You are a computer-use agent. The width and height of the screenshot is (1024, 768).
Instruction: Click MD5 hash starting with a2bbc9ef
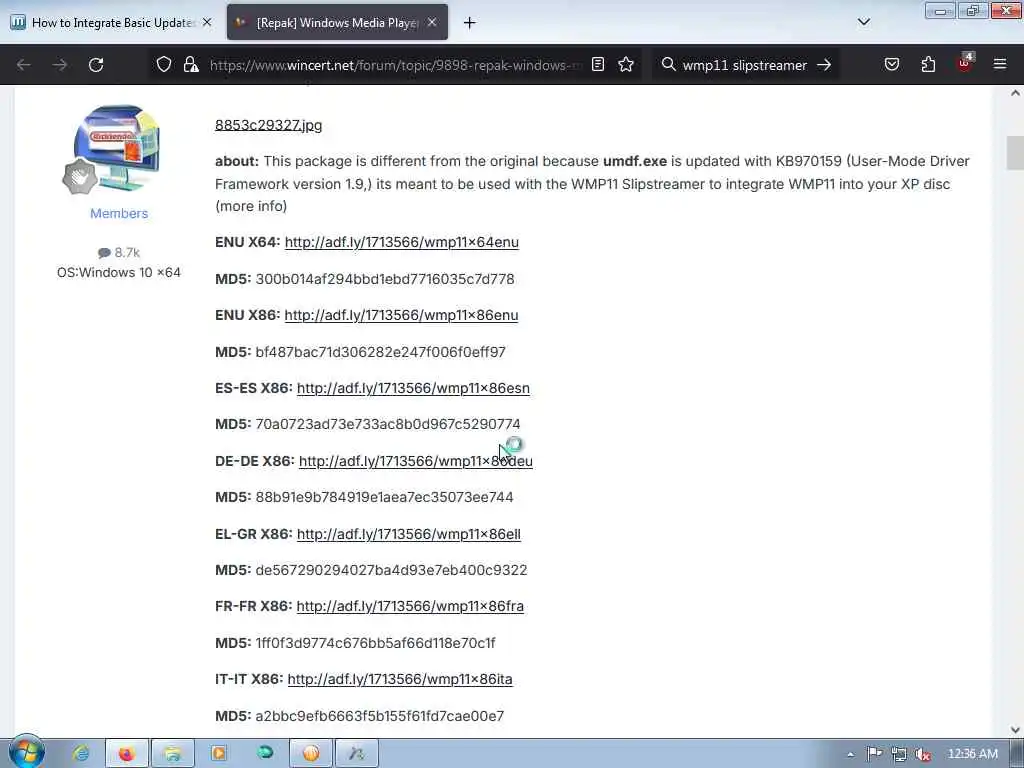click(x=379, y=716)
